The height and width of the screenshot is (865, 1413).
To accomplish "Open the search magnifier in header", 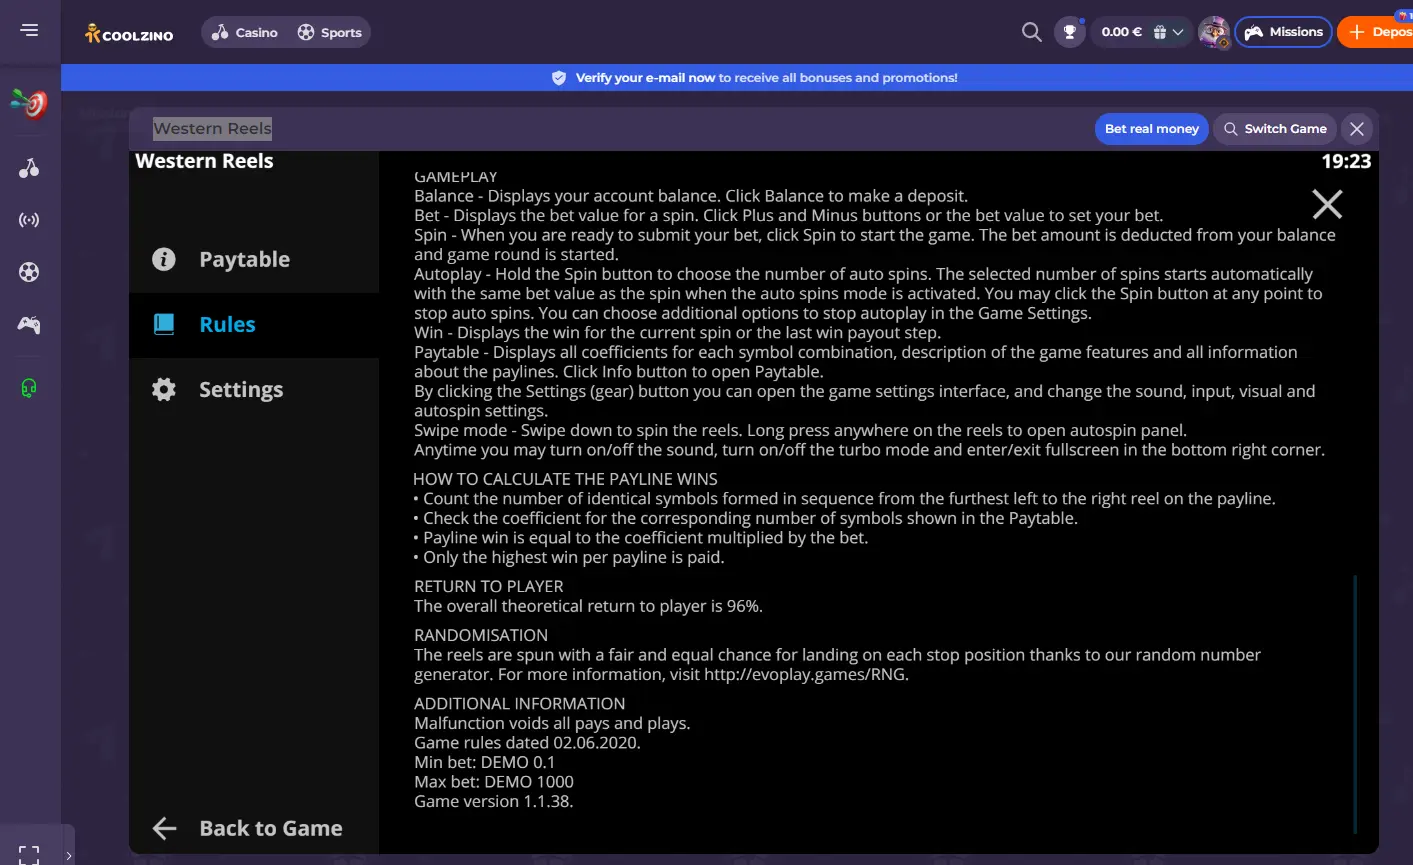I will tap(1032, 32).
